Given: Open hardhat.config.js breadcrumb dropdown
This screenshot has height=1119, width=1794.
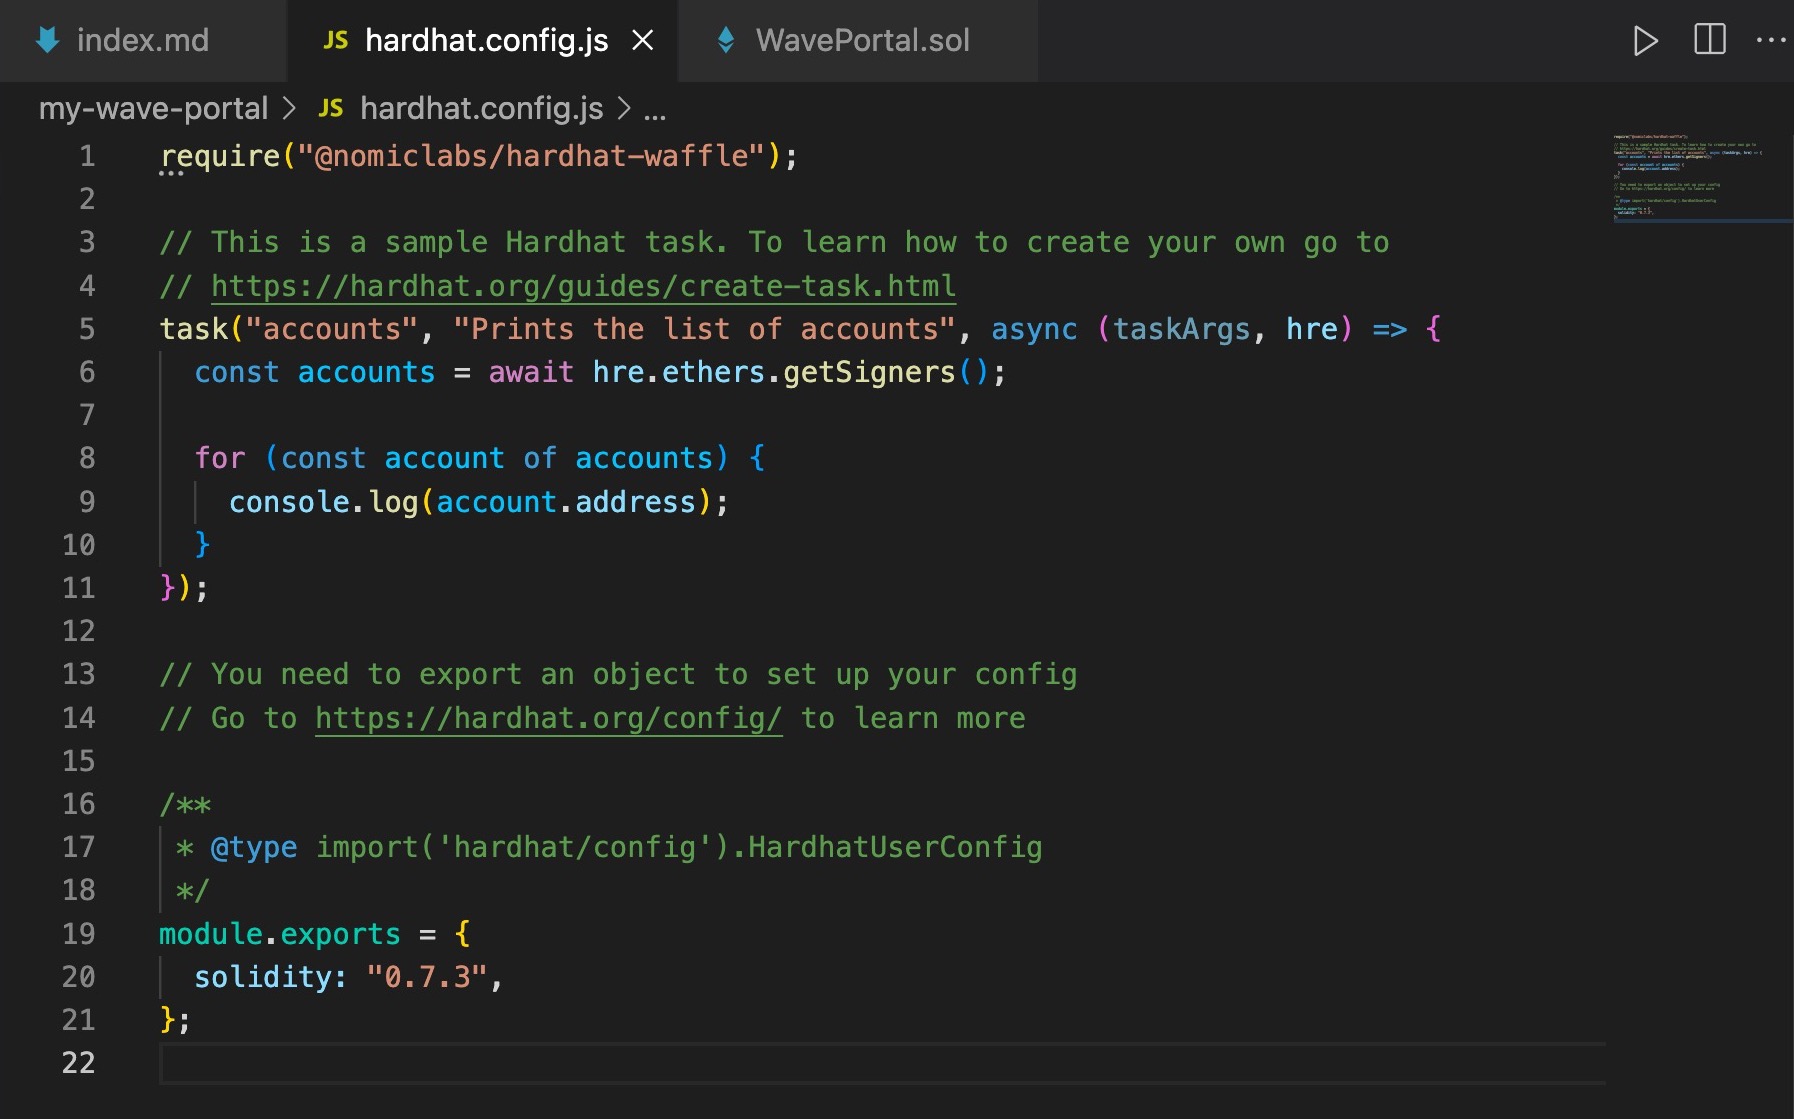Looking at the screenshot, I should point(481,108).
